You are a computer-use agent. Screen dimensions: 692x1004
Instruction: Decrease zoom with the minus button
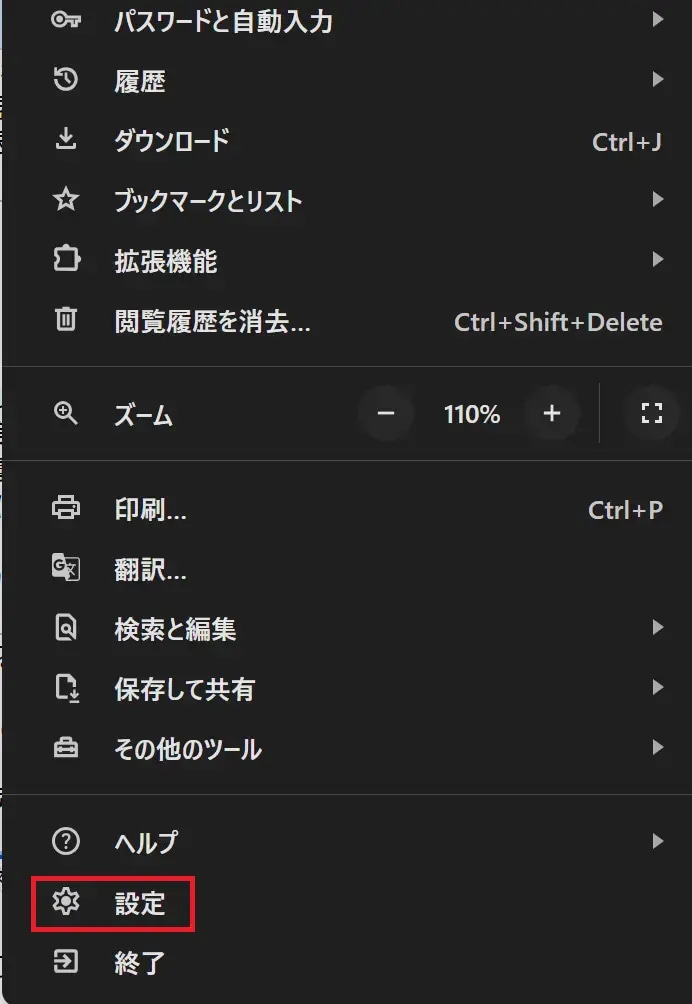(386, 413)
